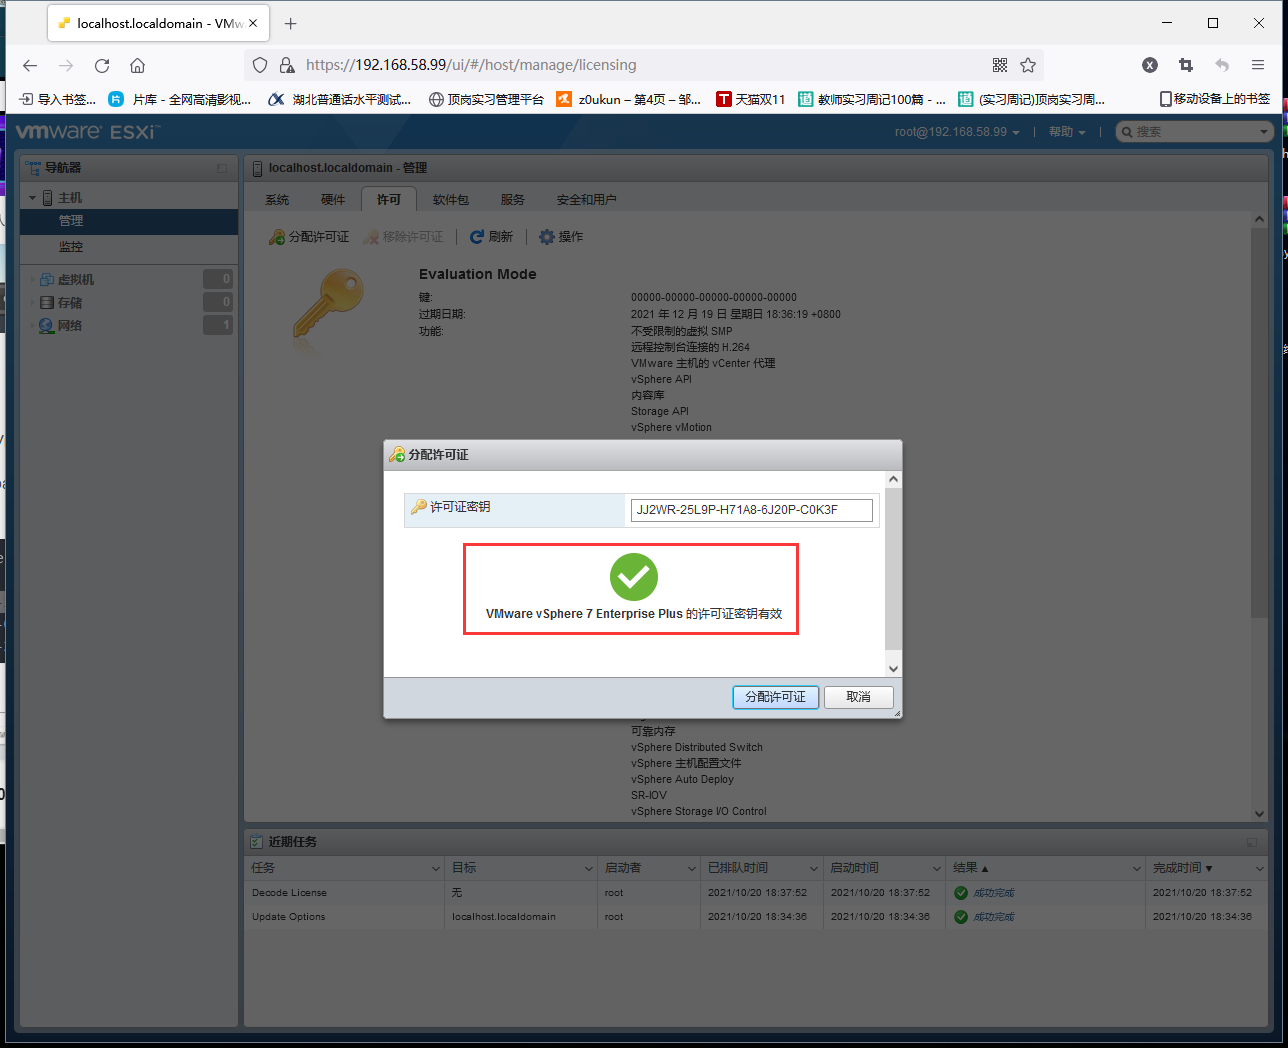Open the 片库 bookmark
This screenshot has height=1048, width=1288.
tap(180, 99)
